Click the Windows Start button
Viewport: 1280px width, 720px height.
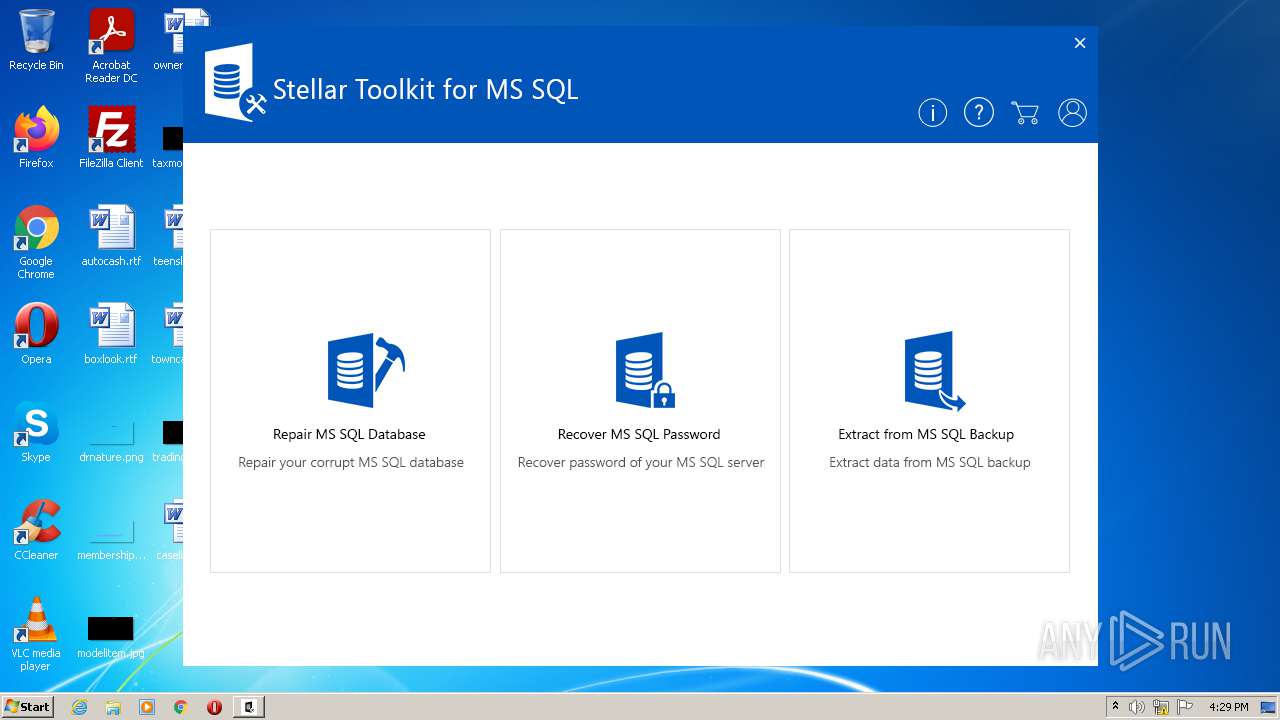27,706
